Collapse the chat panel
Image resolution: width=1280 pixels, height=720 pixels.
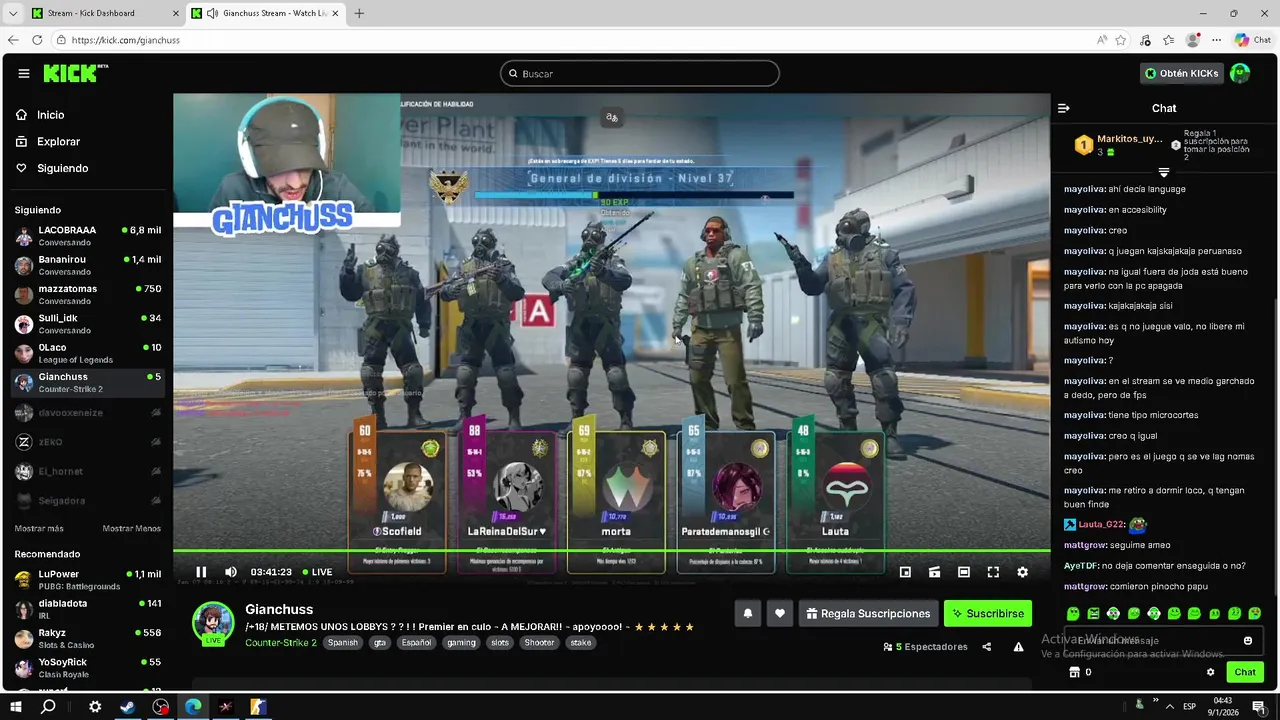[1064, 108]
